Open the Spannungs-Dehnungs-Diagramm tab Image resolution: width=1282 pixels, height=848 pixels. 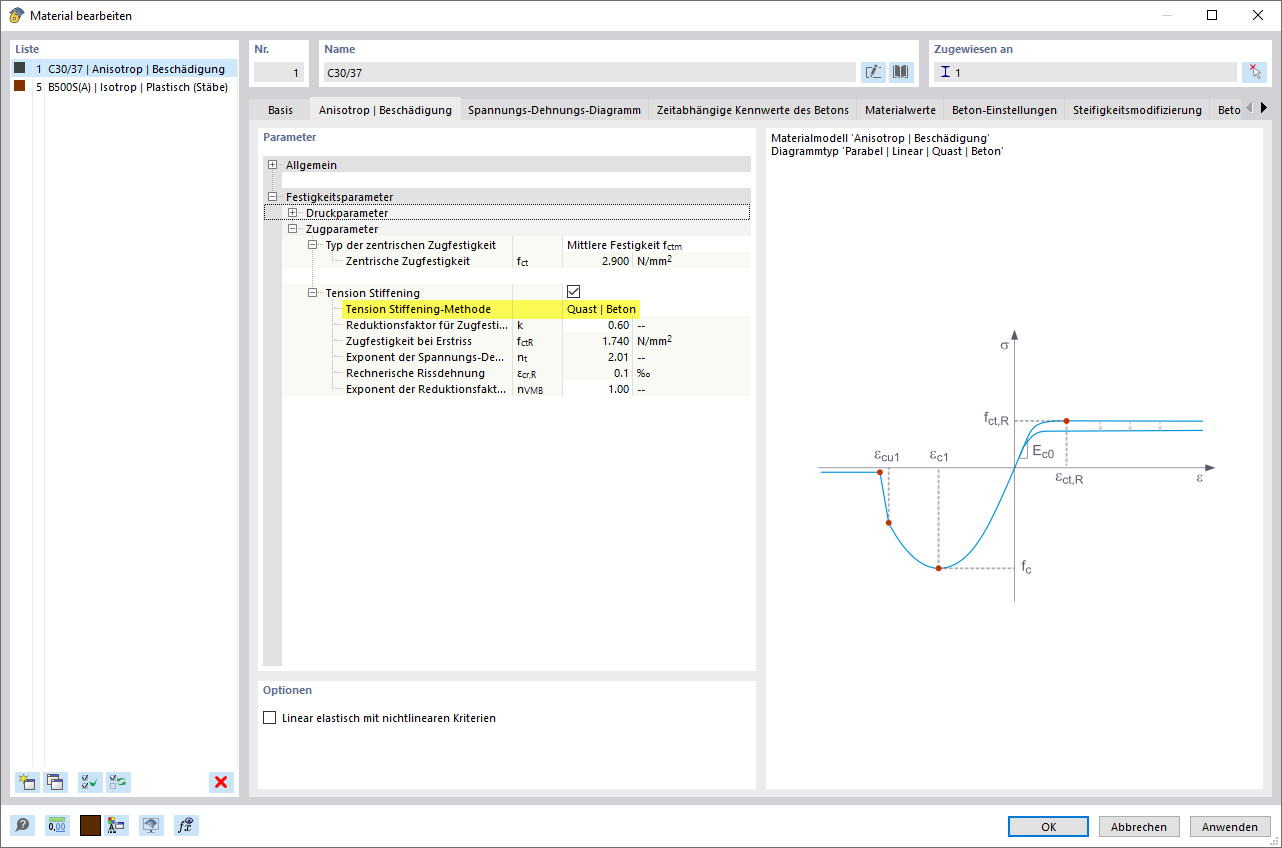coord(554,110)
